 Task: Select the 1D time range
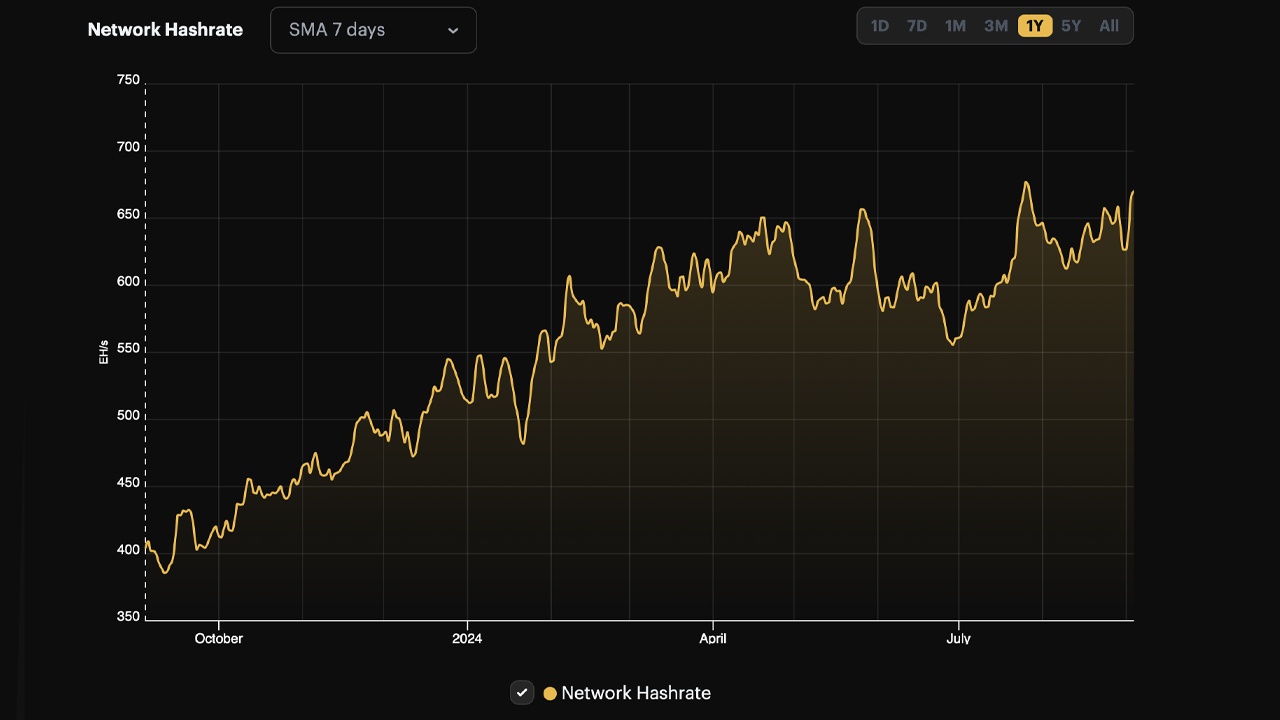pyautogui.click(x=879, y=26)
